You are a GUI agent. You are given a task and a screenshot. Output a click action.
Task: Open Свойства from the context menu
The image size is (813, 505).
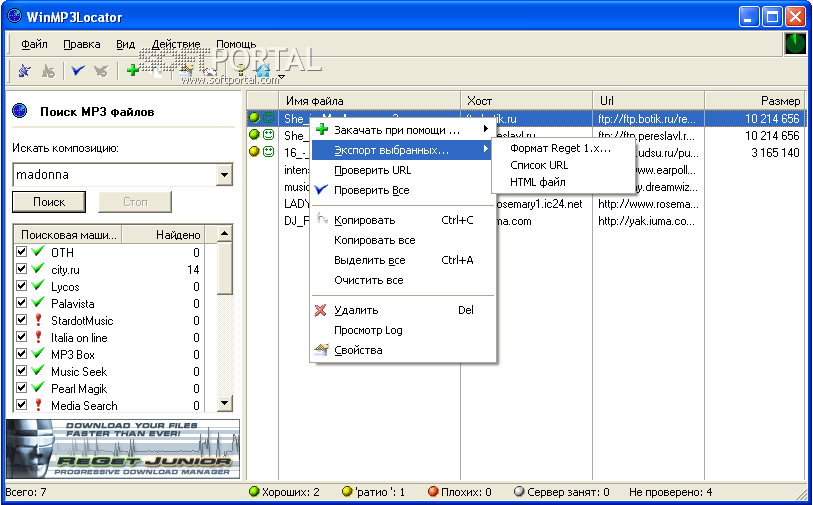[403, 350]
